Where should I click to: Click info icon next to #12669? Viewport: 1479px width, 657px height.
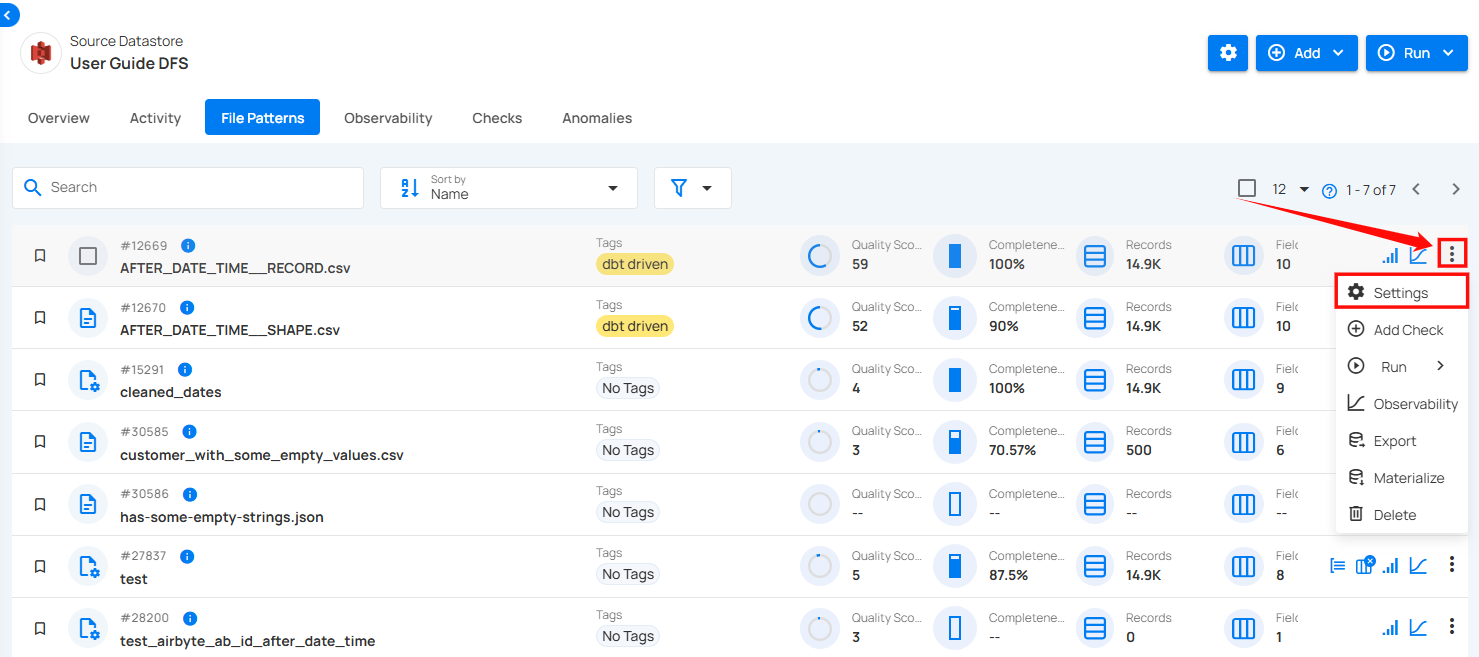click(x=188, y=245)
